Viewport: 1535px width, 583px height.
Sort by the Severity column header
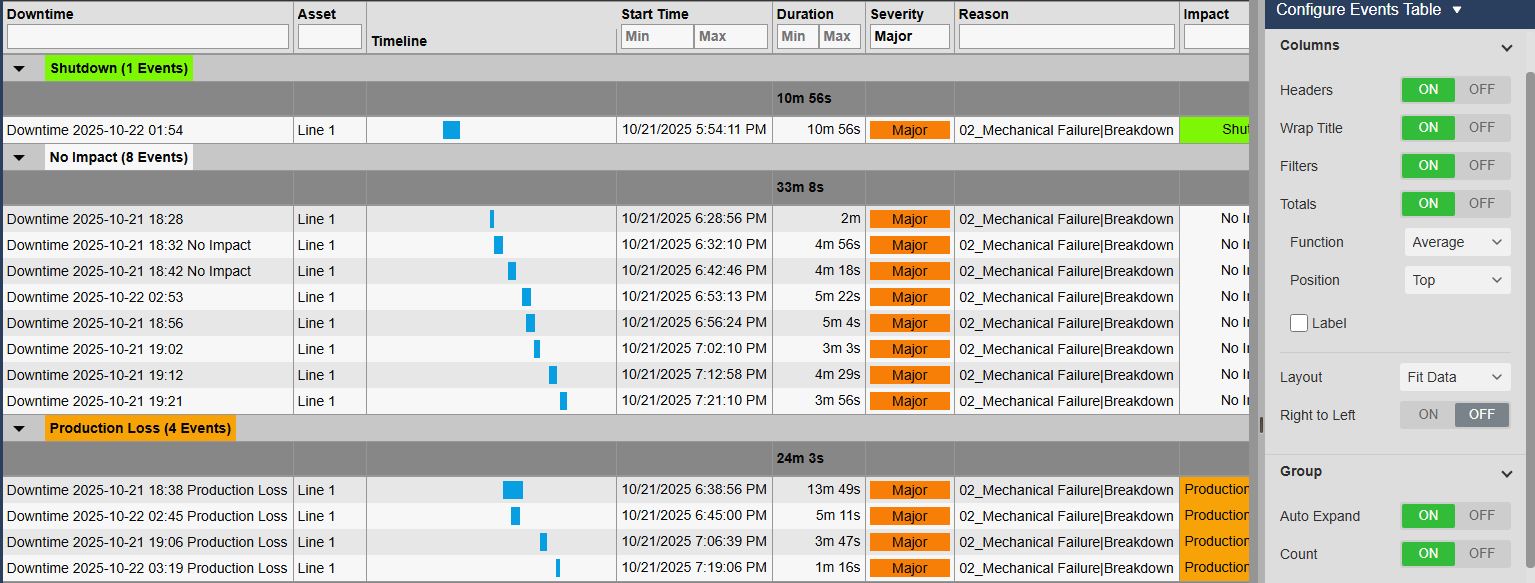(897, 14)
